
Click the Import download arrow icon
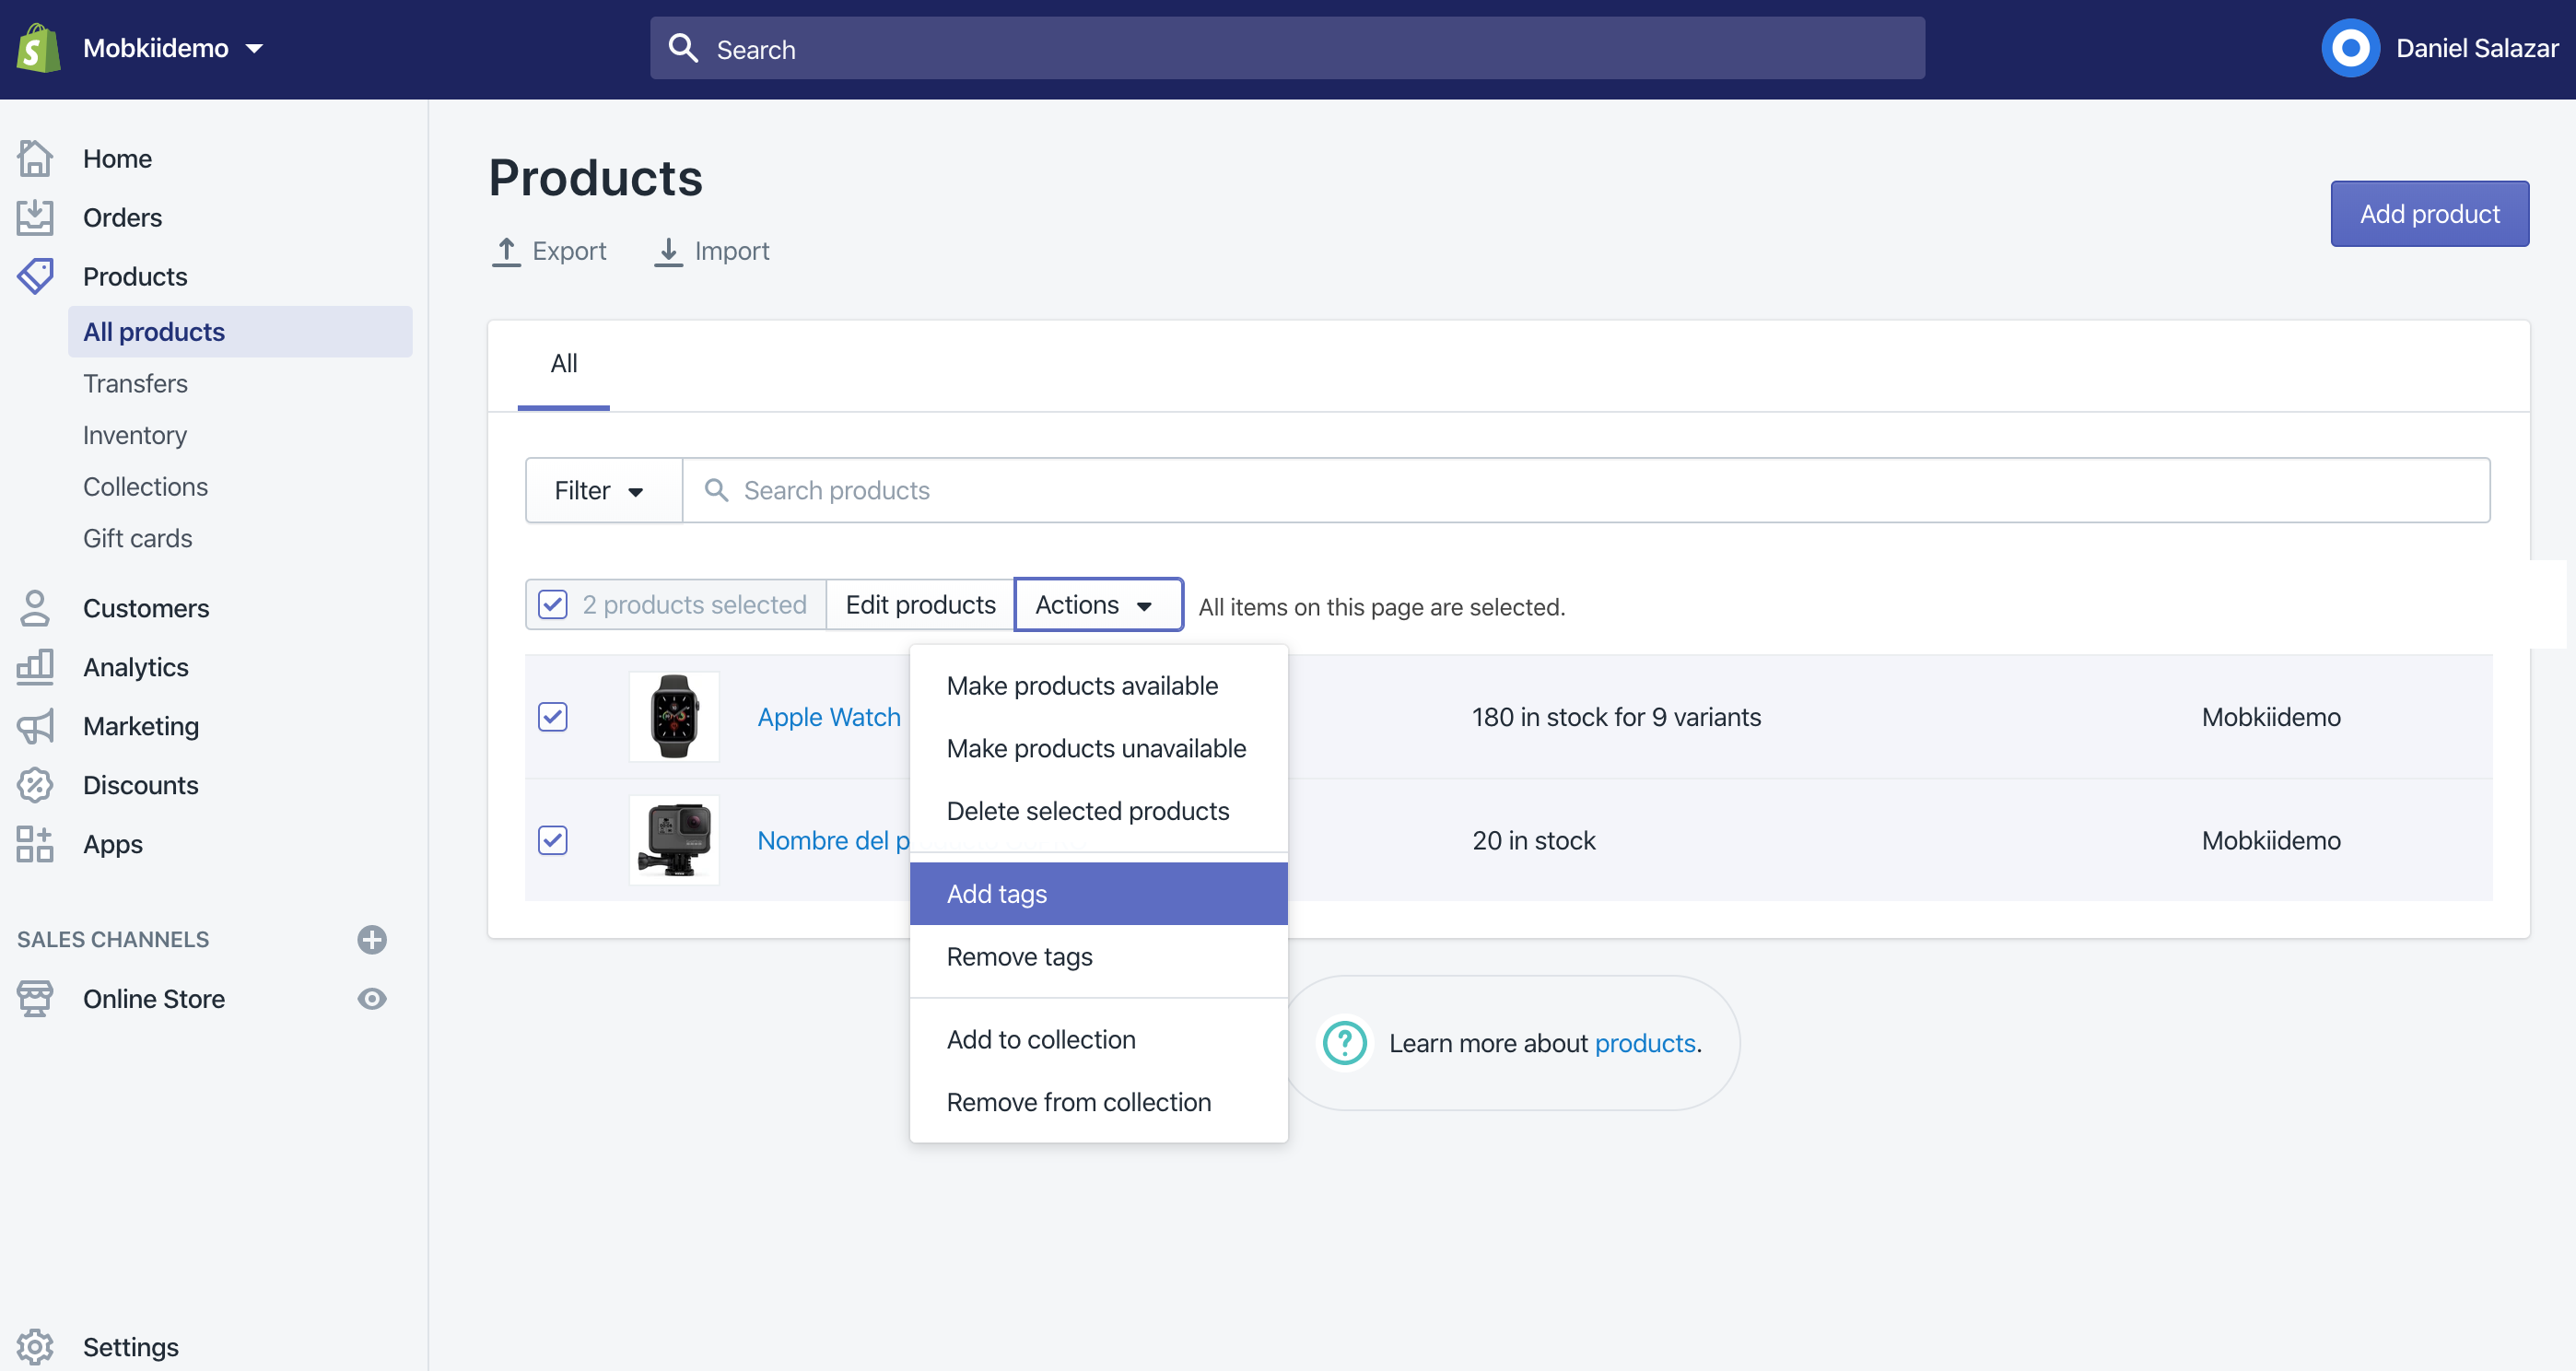click(668, 251)
